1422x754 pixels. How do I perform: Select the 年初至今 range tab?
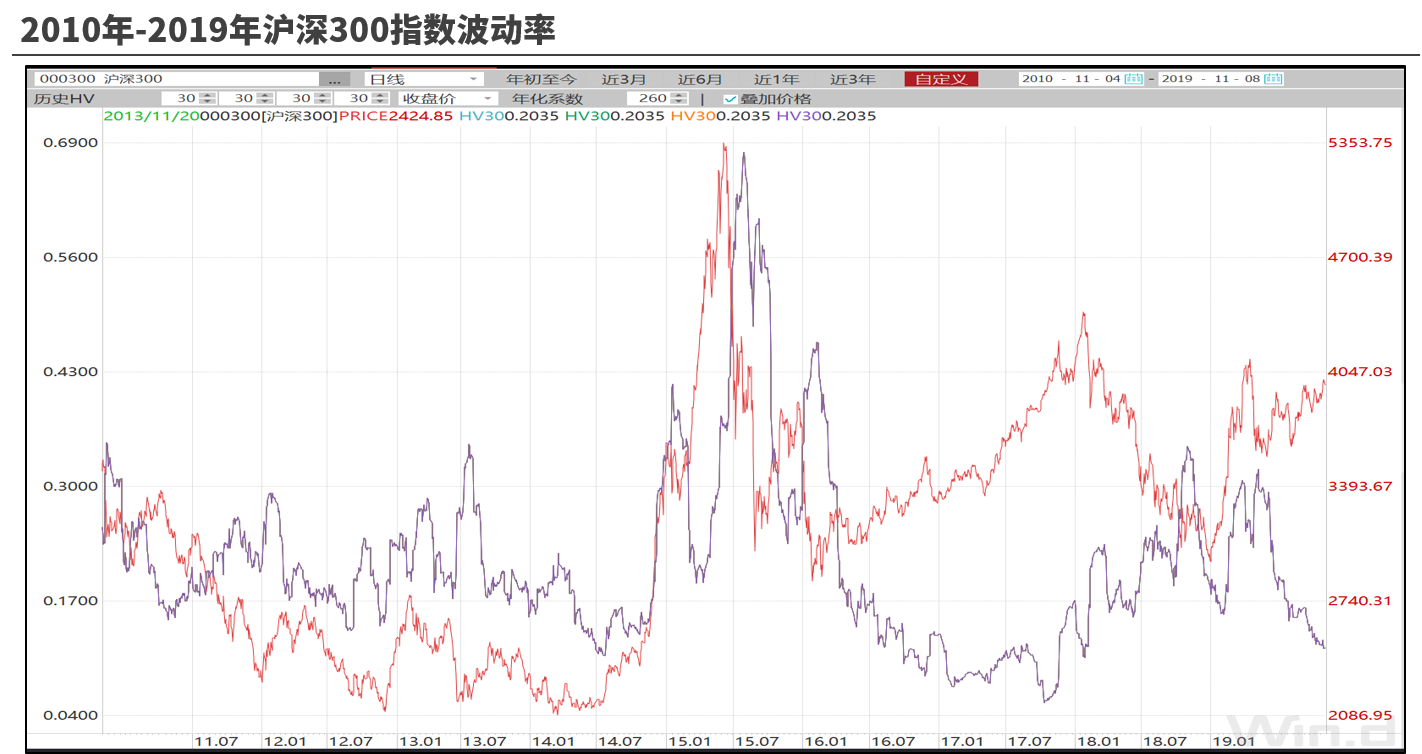[x=541, y=79]
